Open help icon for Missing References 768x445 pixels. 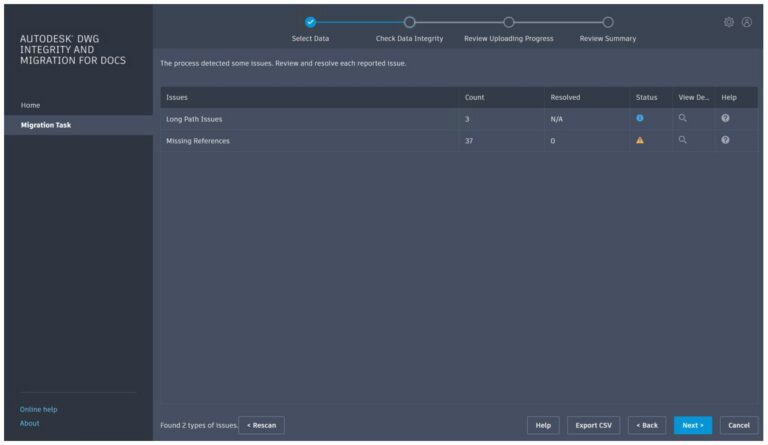[725, 140]
